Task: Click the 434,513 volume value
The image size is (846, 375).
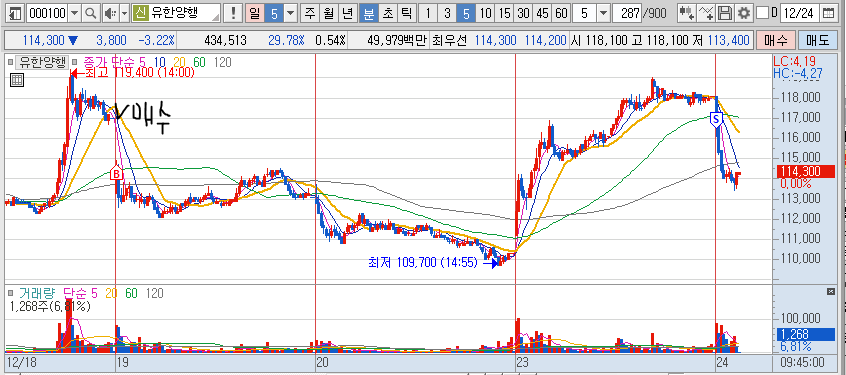Action: point(226,40)
